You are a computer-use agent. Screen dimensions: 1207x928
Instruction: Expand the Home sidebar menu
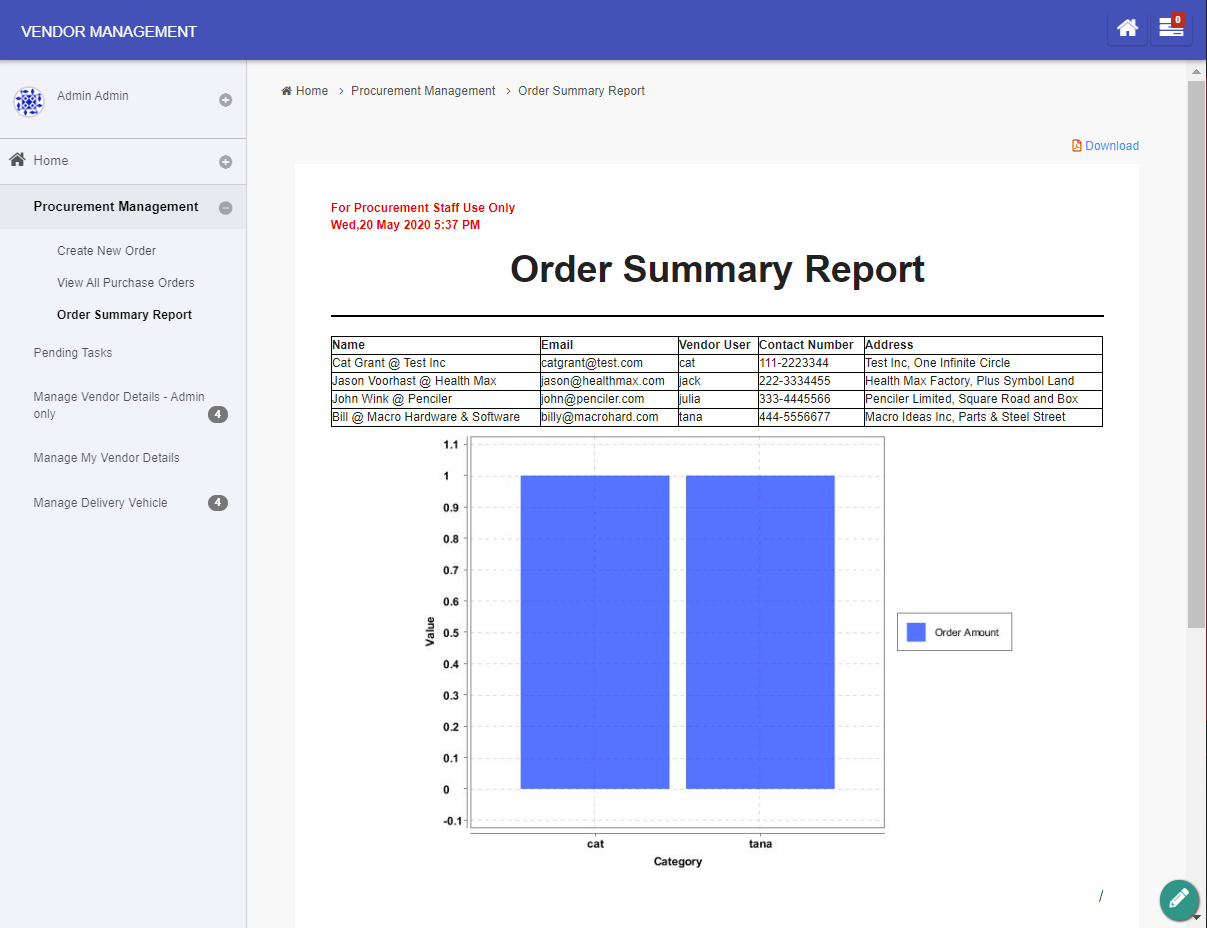[226, 162]
